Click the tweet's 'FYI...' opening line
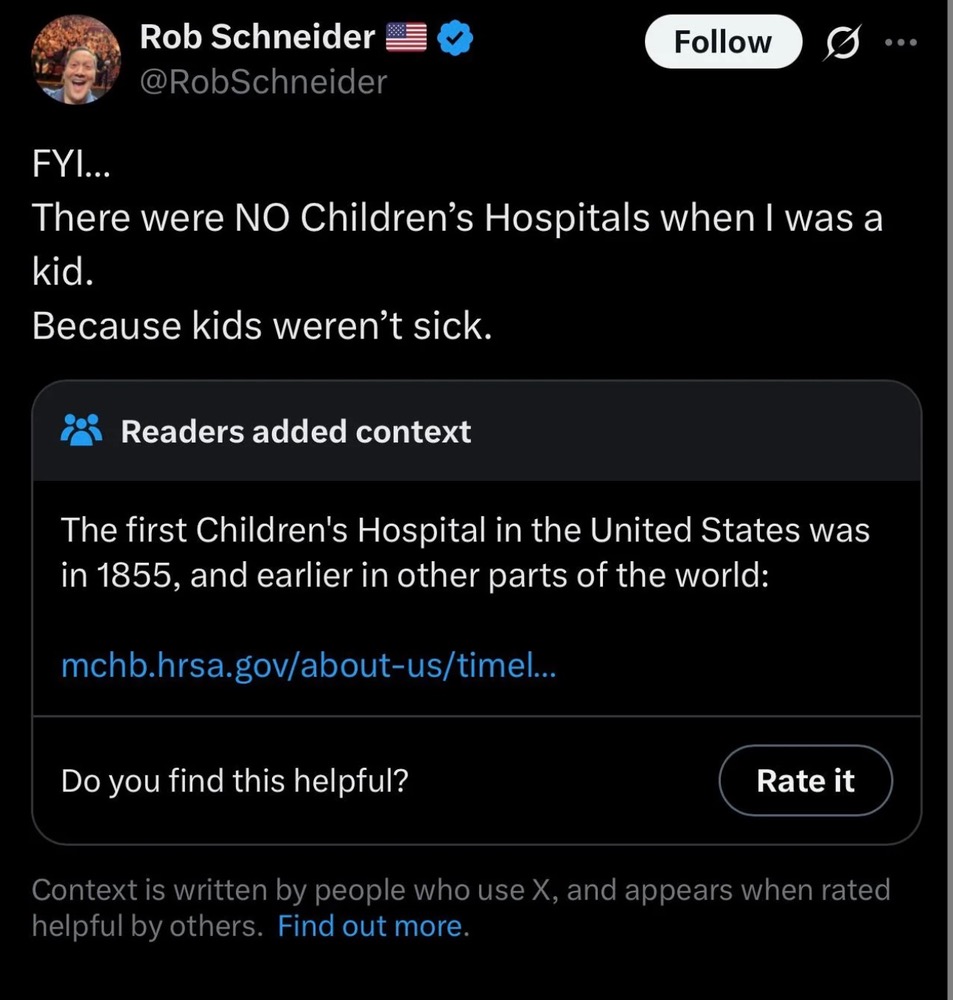The width and height of the screenshot is (953, 1000). (73, 164)
